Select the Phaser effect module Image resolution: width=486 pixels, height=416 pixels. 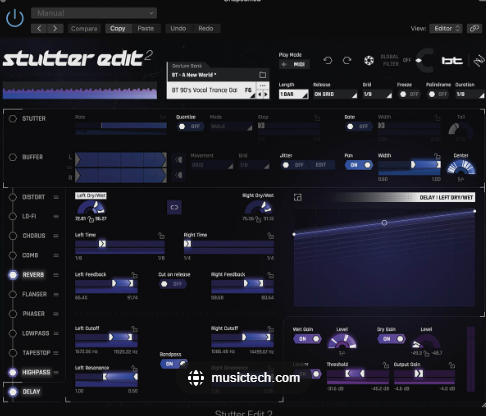pos(33,314)
